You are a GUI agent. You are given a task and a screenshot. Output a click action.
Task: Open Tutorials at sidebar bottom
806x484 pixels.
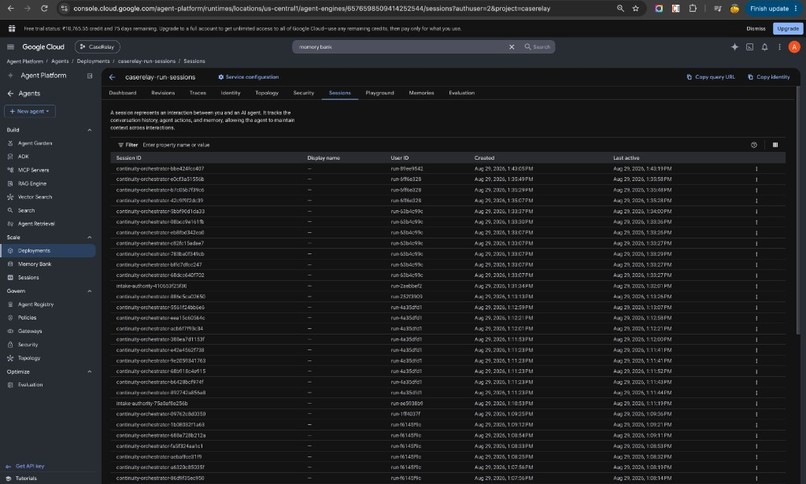coord(26,478)
